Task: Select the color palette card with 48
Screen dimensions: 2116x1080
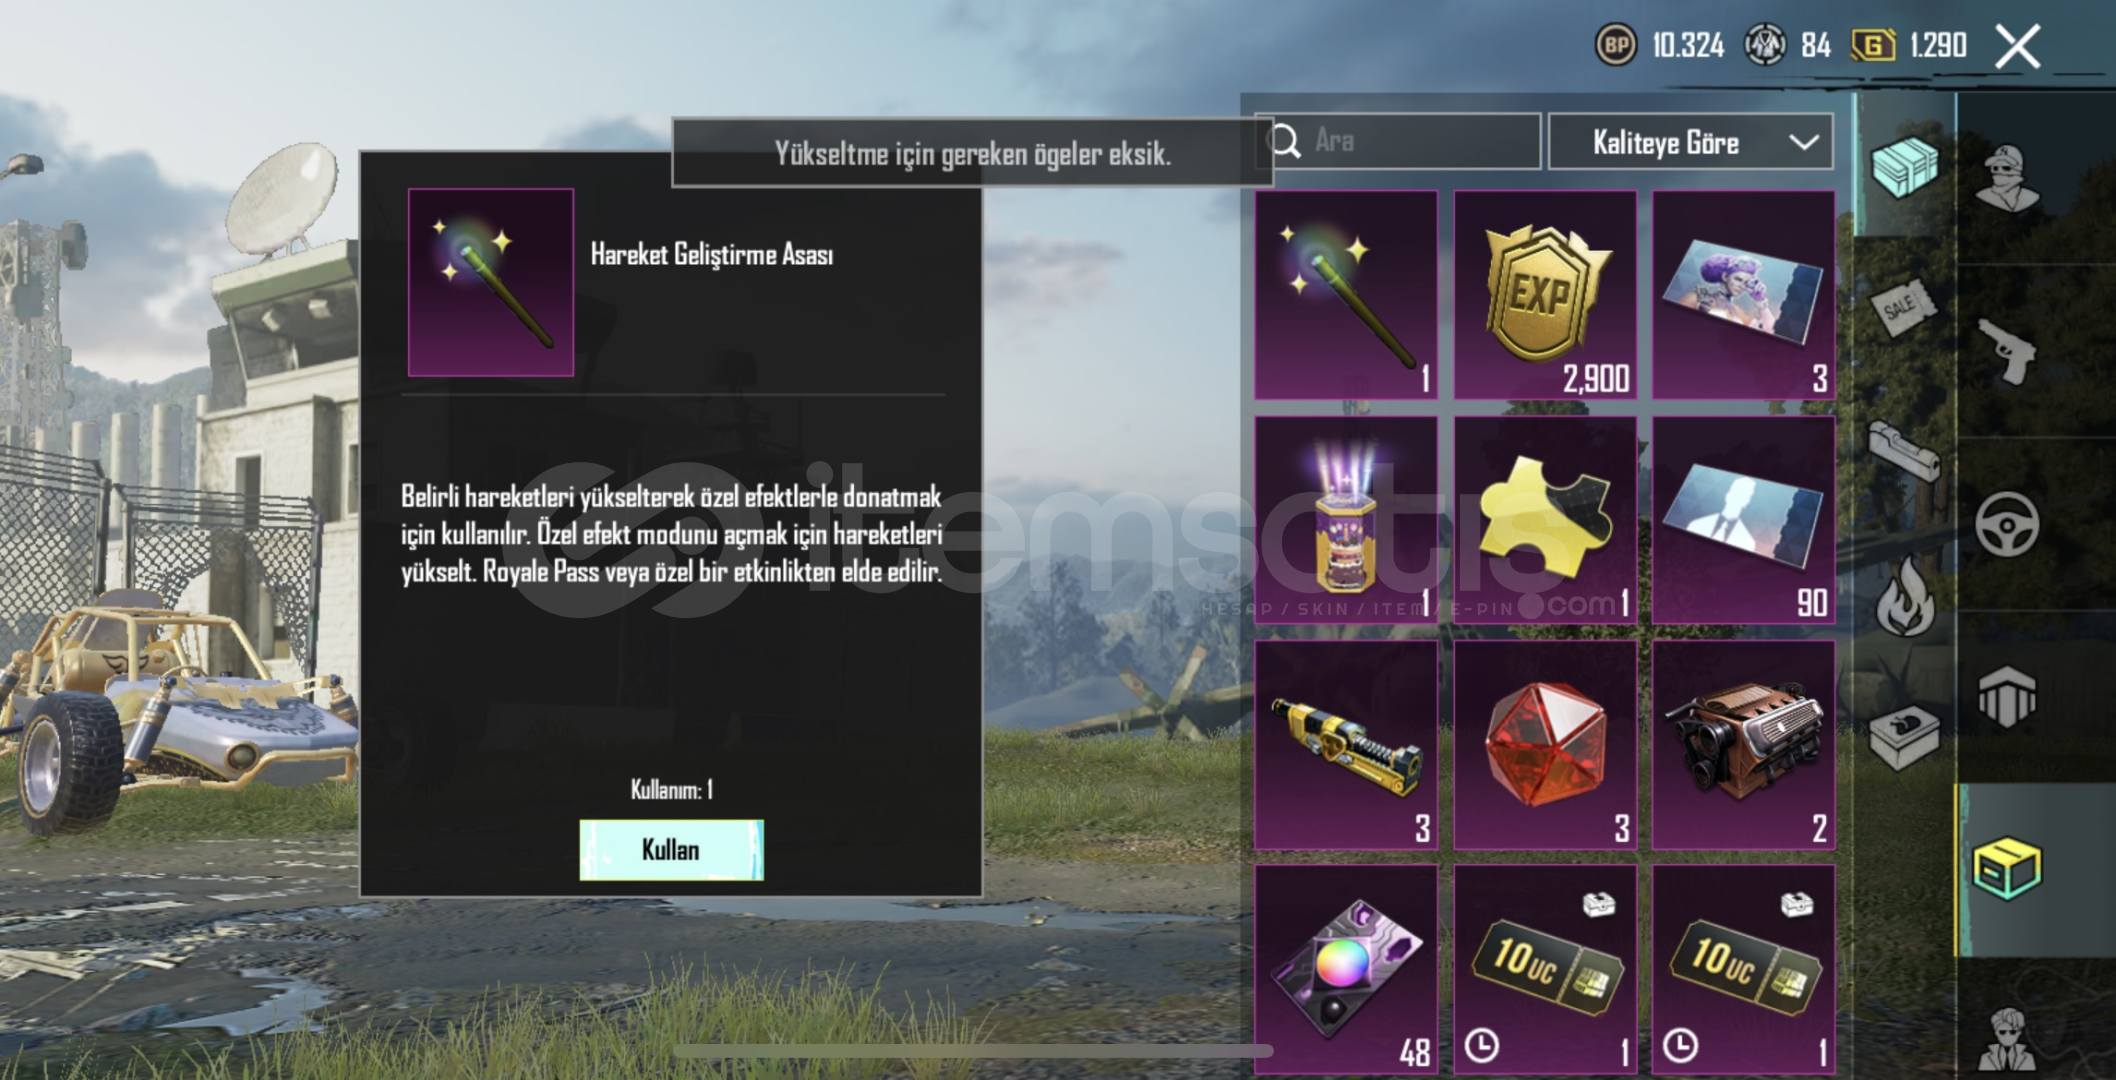Action: click(x=1346, y=970)
